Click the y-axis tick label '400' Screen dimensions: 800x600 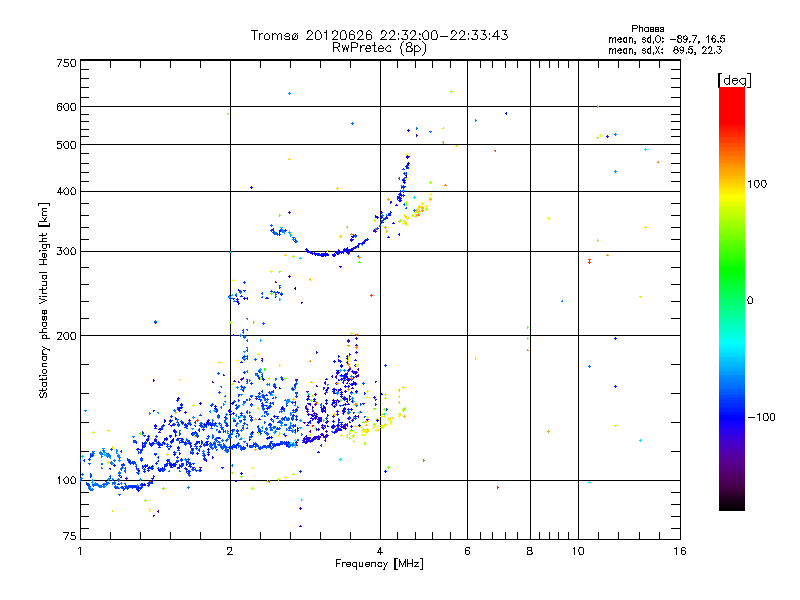[66, 191]
